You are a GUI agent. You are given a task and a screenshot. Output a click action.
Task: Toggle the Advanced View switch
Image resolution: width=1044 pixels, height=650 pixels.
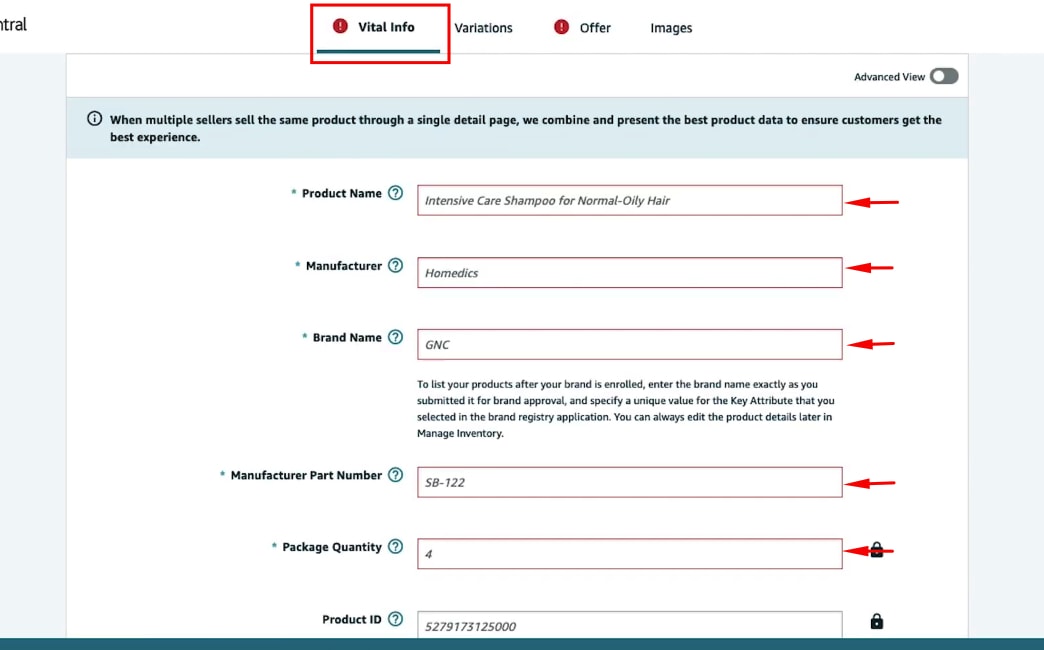944,76
